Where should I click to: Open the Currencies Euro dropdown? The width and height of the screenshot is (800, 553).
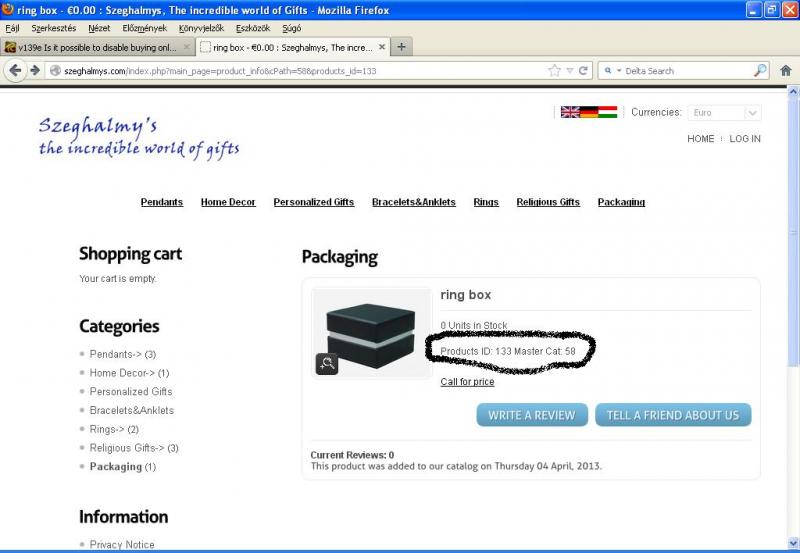(x=724, y=113)
